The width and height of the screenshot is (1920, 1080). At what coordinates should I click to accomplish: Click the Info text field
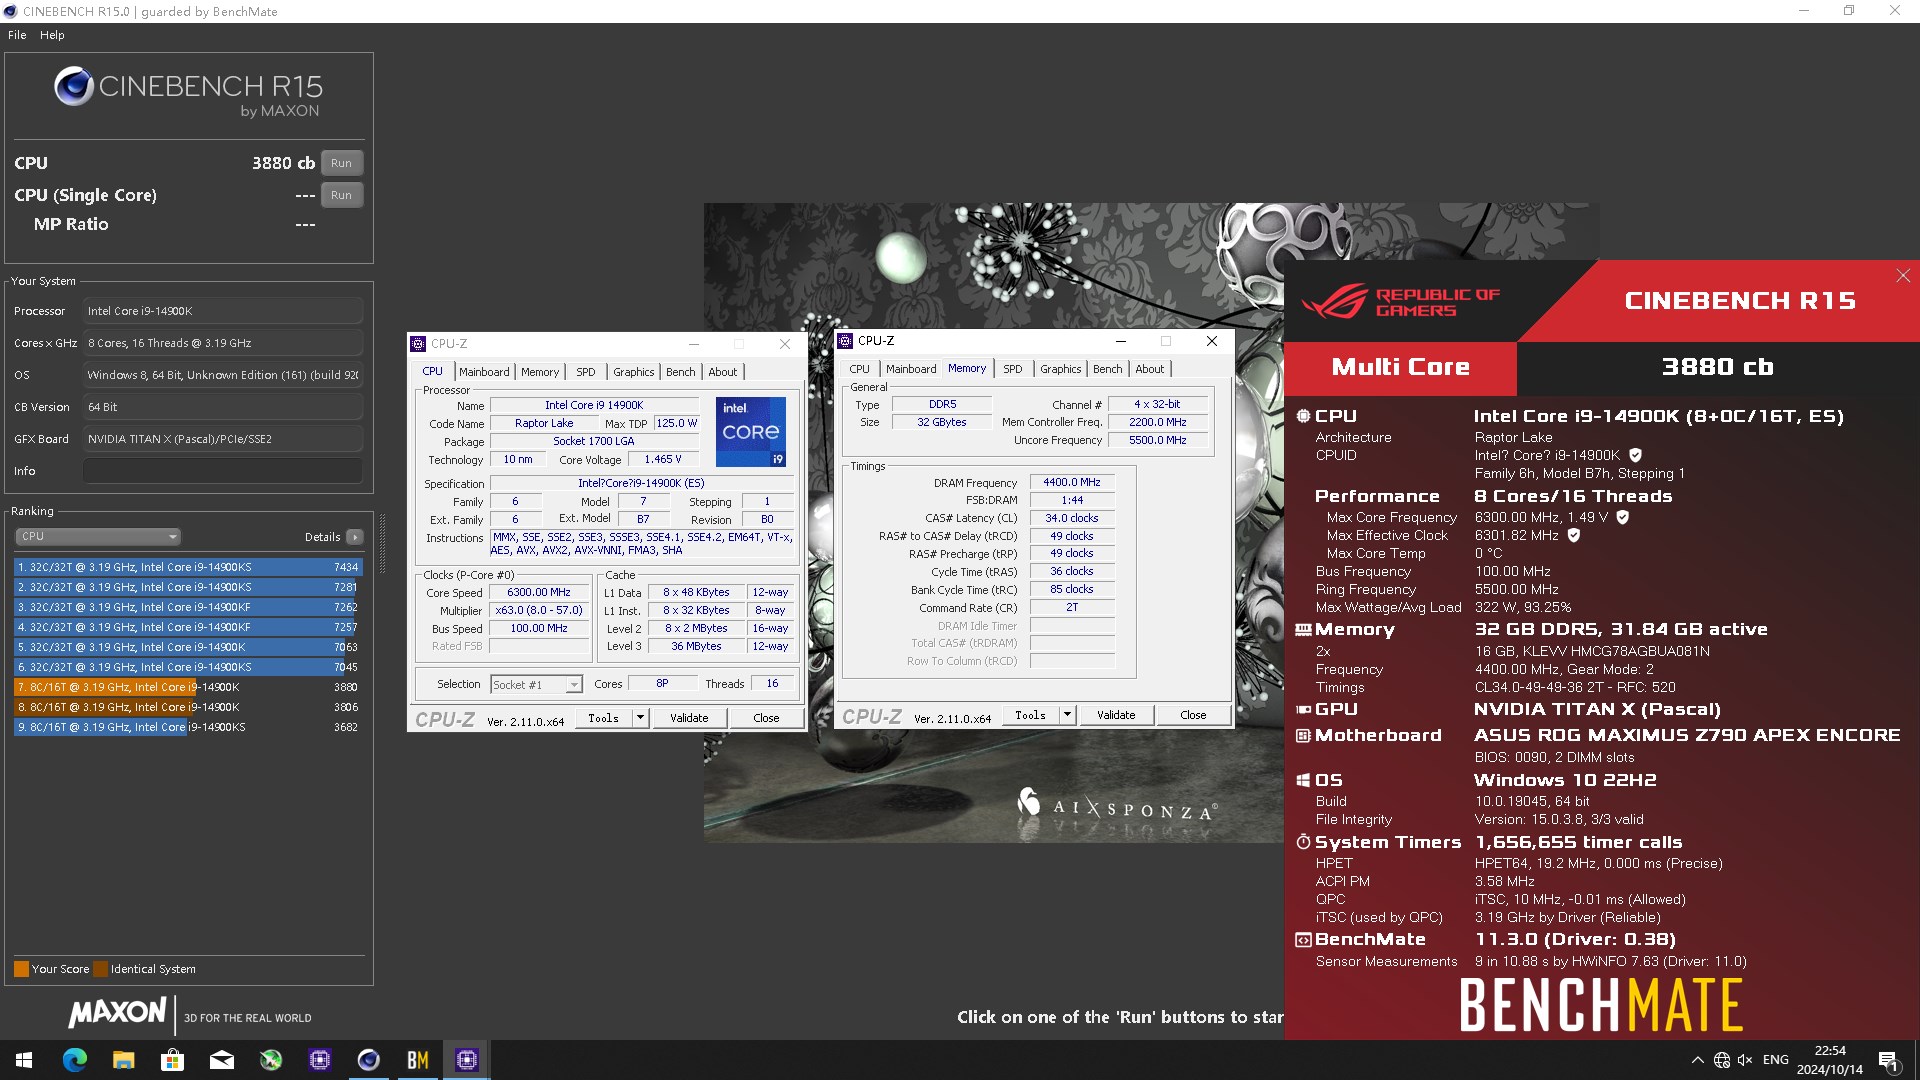(x=223, y=471)
